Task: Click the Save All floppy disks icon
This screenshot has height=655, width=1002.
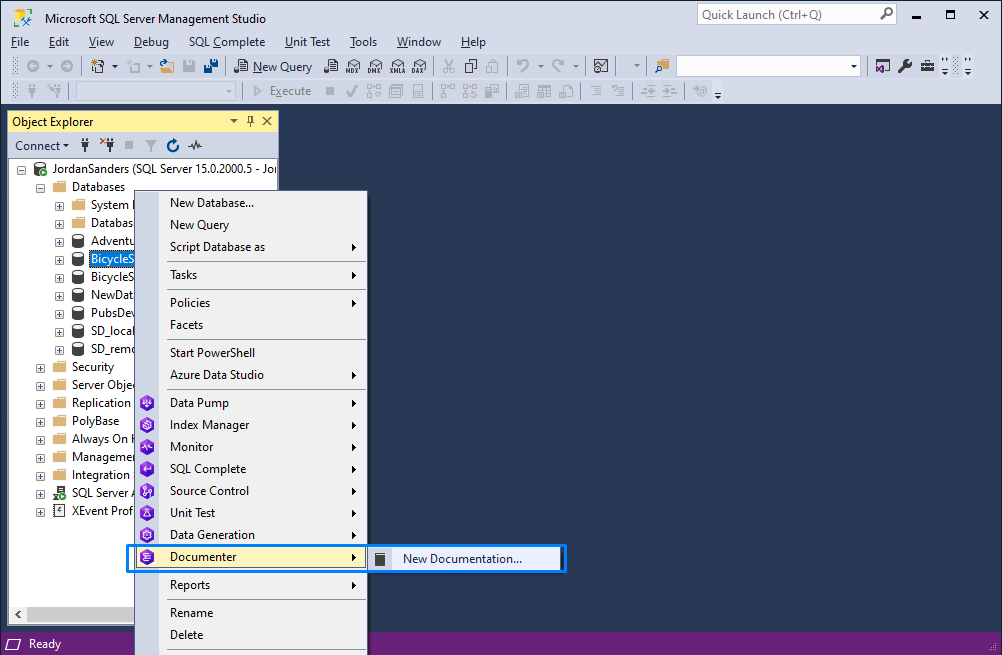Action: click(x=211, y=66)
